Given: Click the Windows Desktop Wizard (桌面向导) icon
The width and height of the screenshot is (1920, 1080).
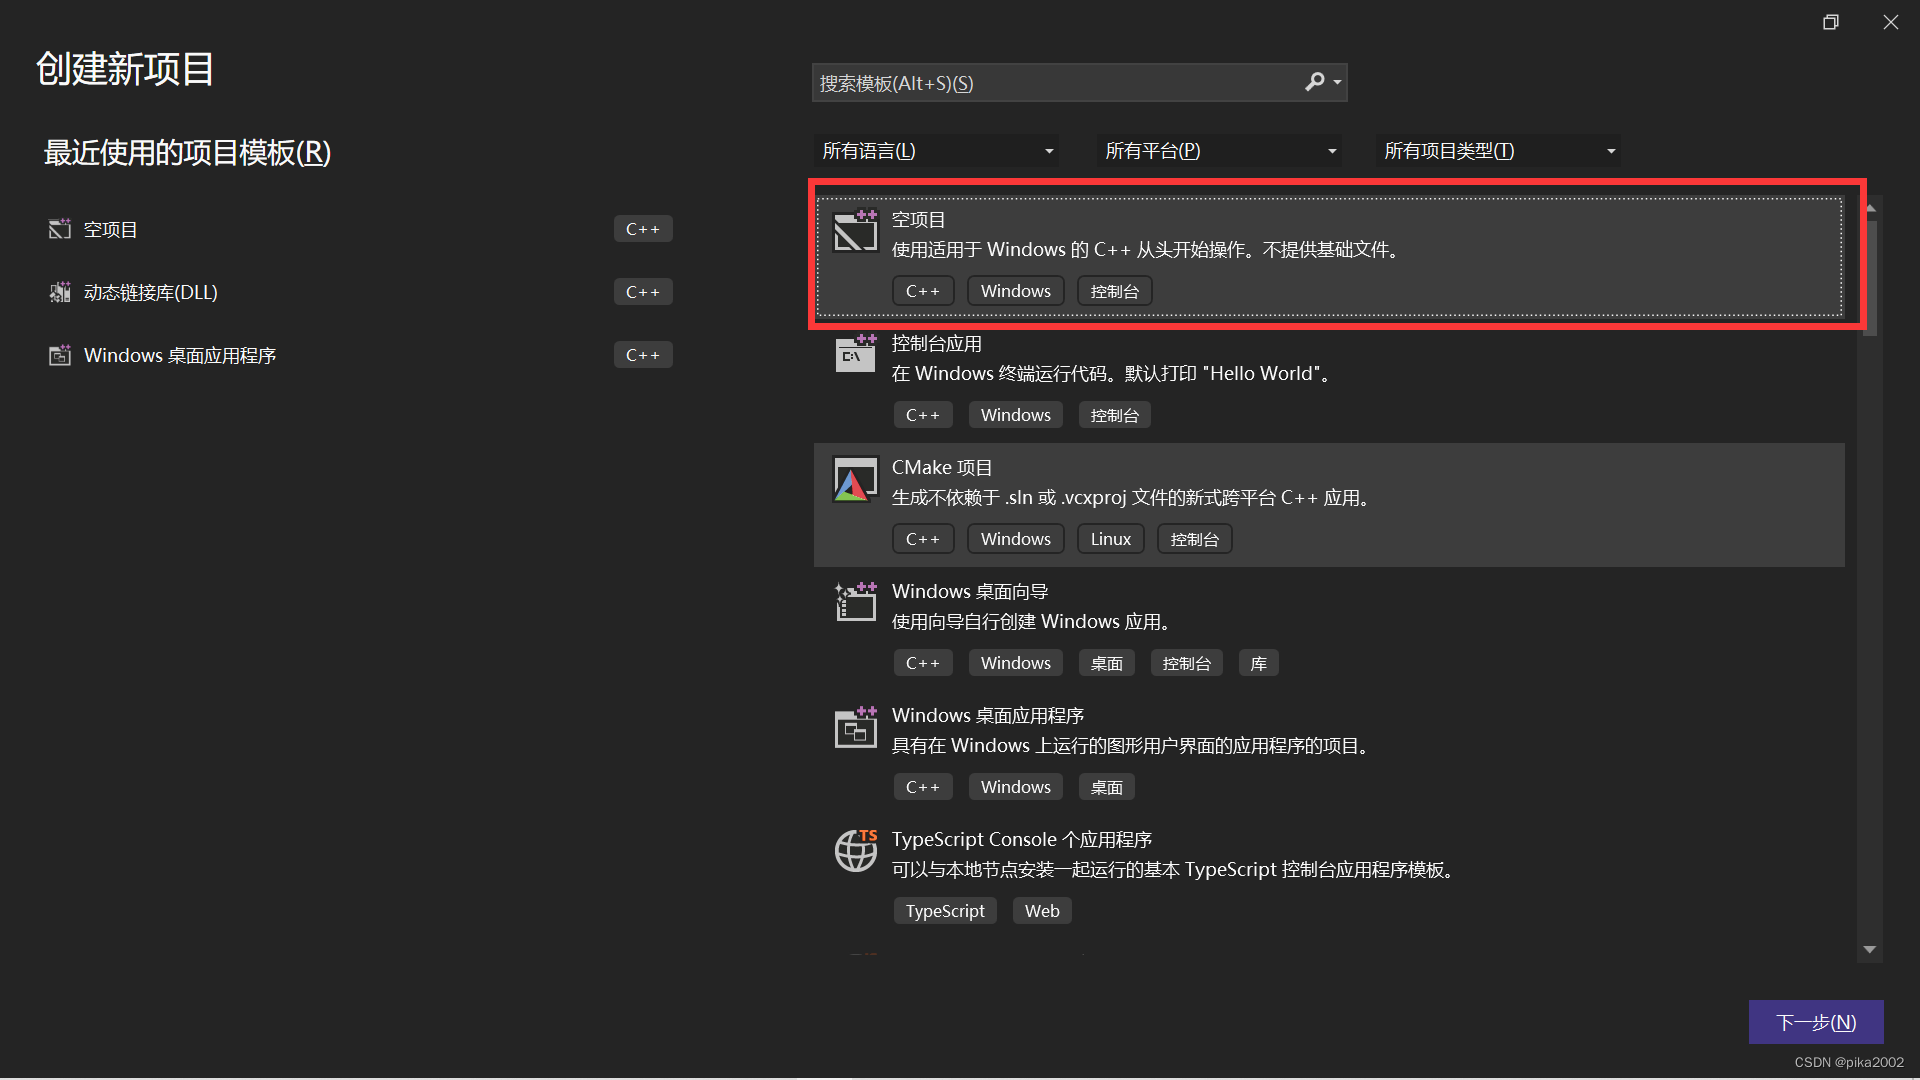Looking at the screenshot, I should 855,602.
